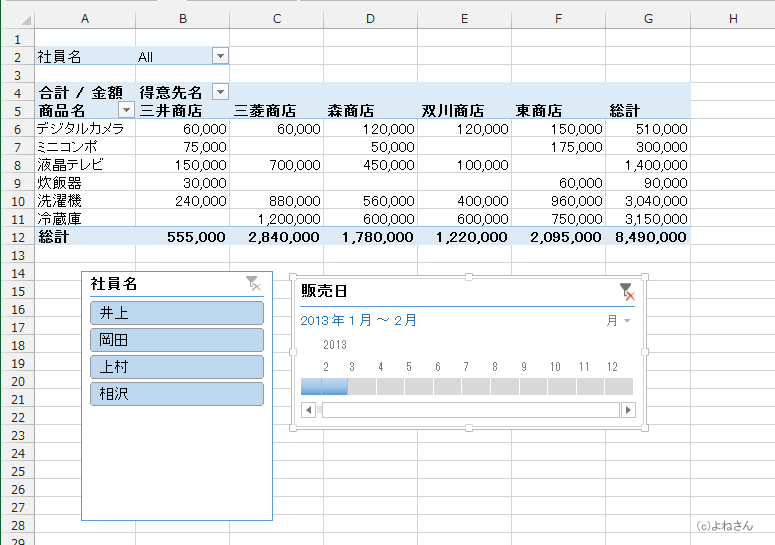Select row 6 header
The image size is (775, 545).
pyautogui.click(x=18, y=129)
